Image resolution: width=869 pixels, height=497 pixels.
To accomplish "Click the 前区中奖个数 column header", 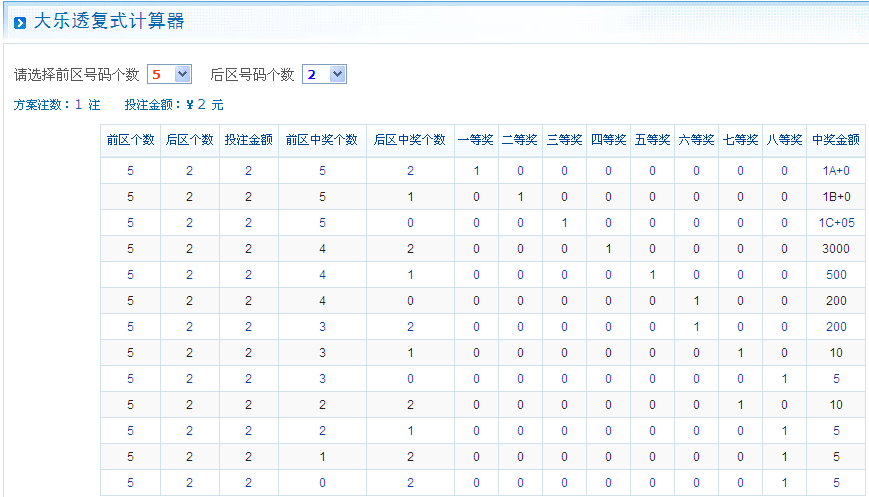I will point(322,140).
